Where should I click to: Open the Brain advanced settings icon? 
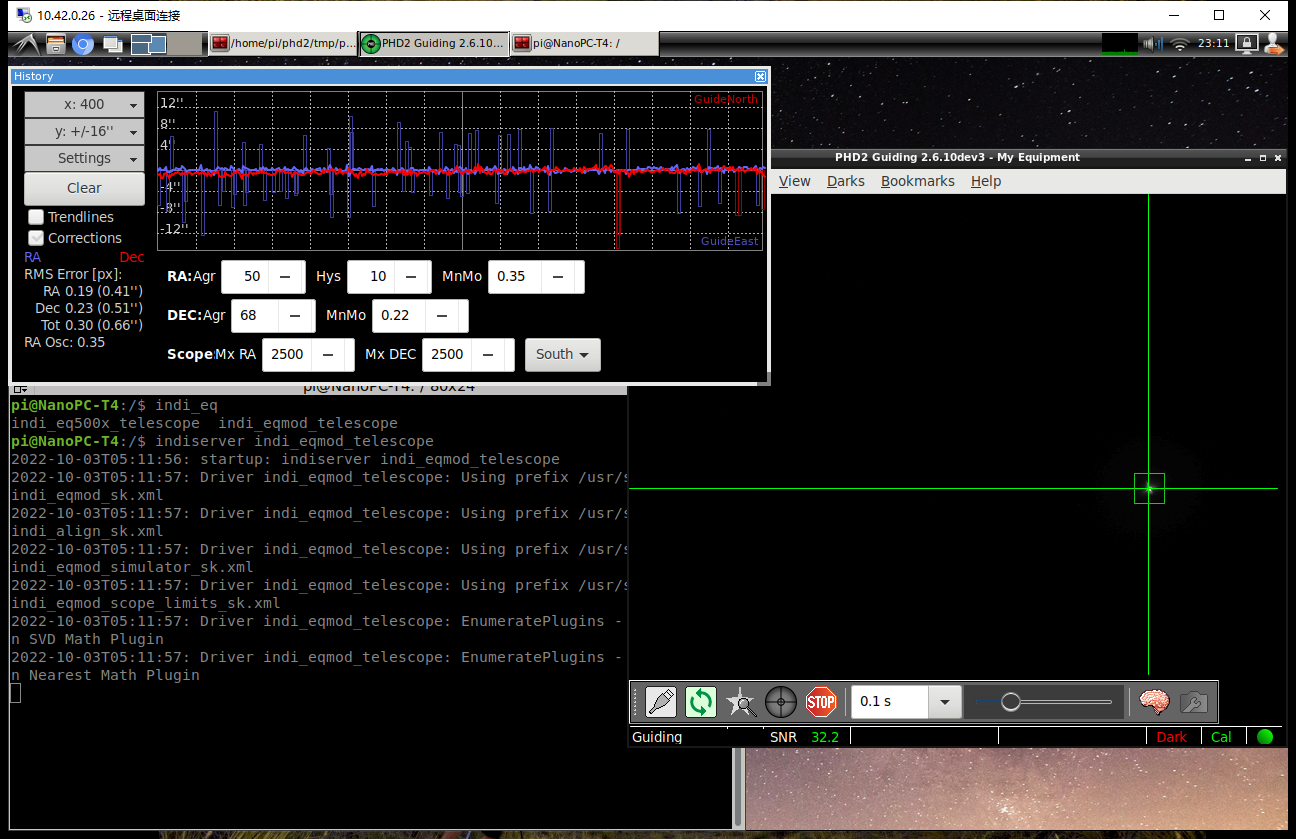click(1155, 702)
